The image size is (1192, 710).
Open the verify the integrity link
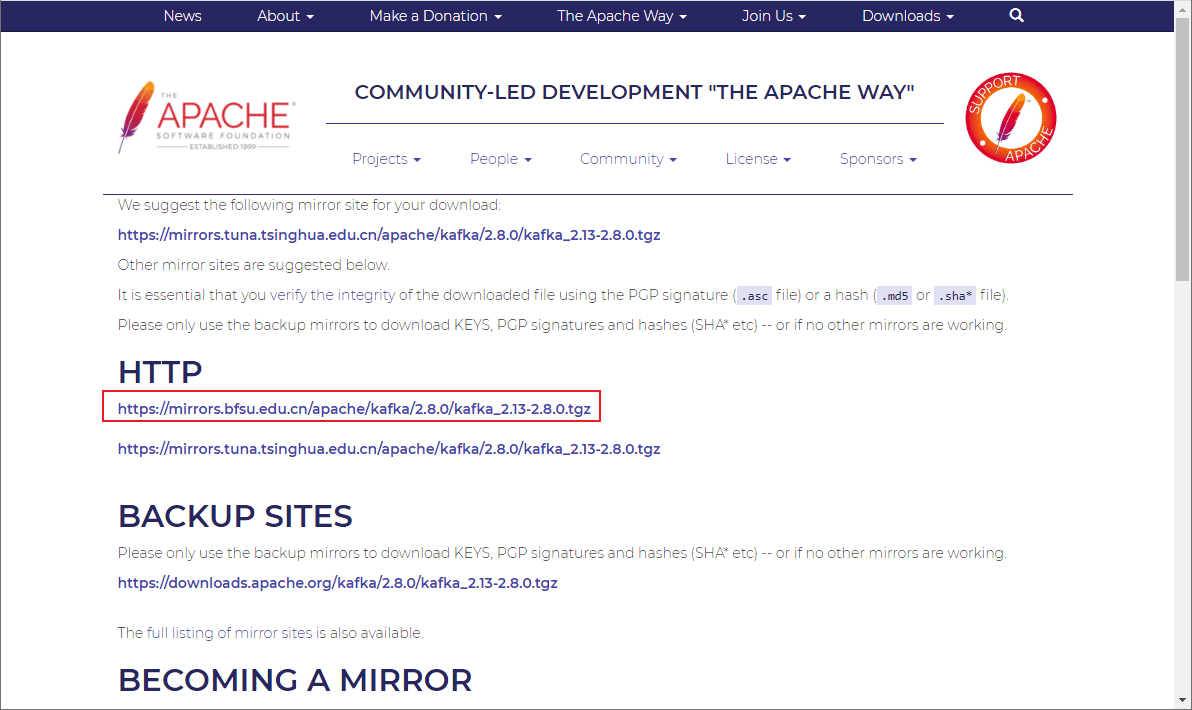click(332, 295)
